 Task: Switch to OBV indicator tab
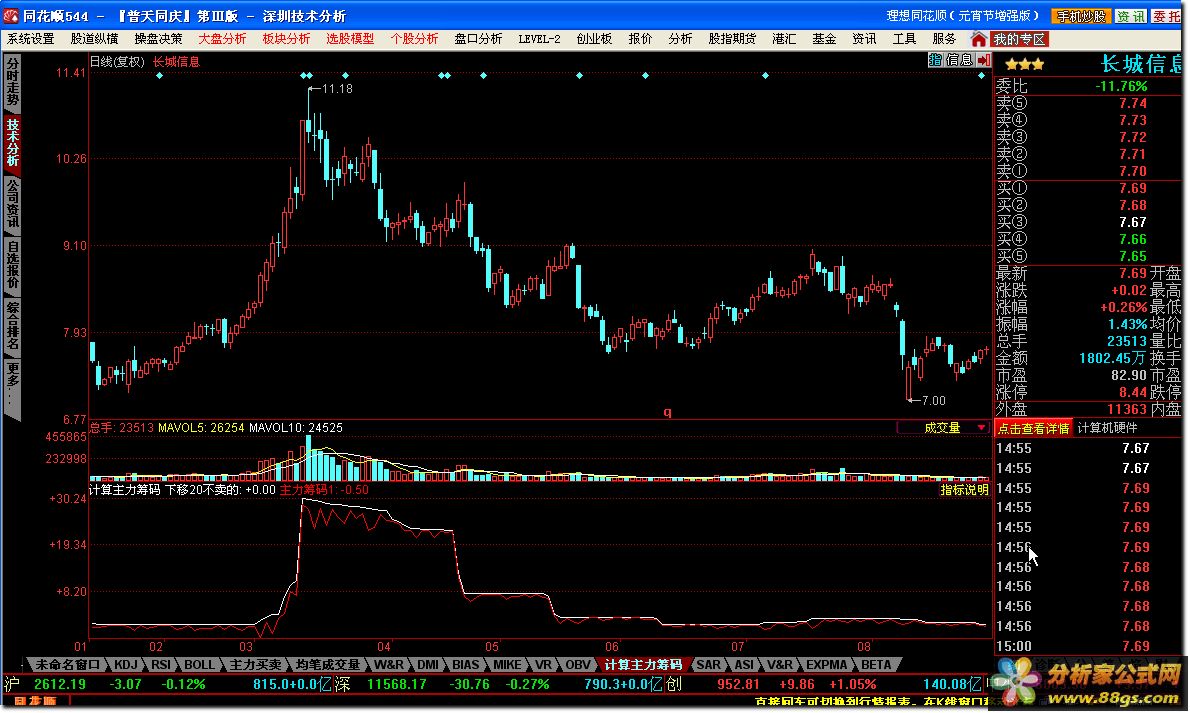click(578, 664)
